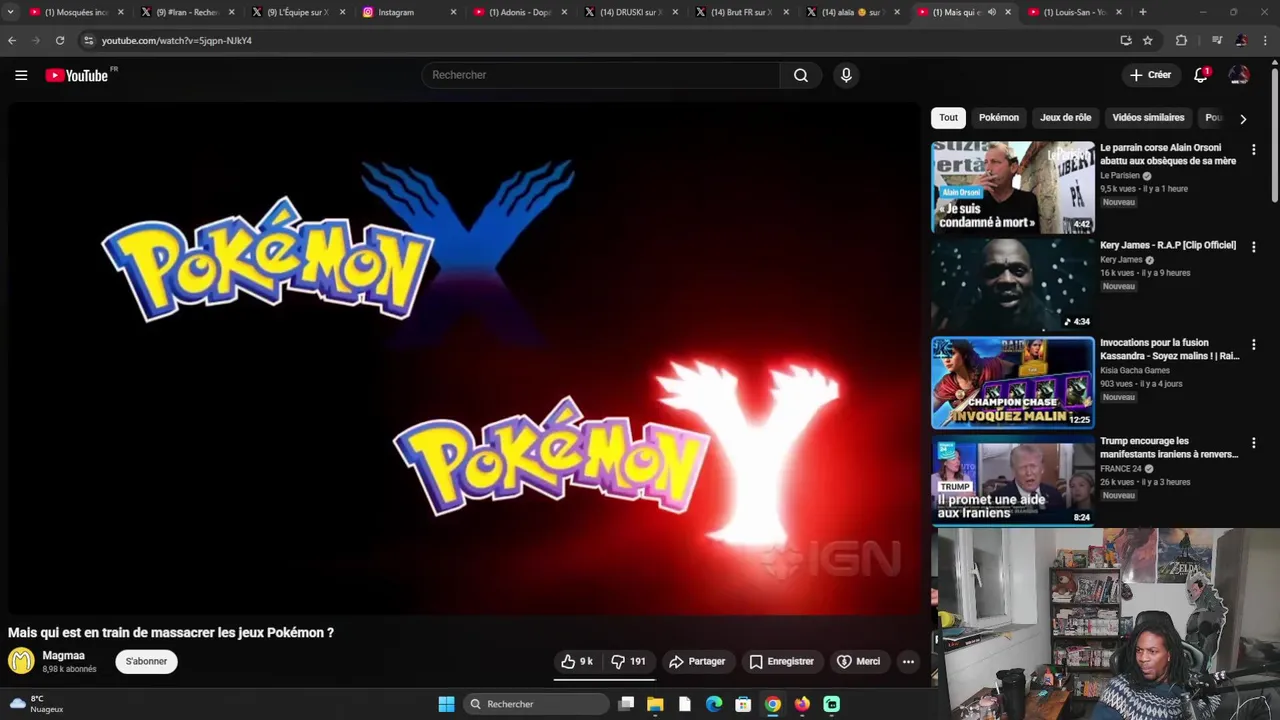Screen dimensions: 1280x720
Task: Open the Alain Orsoni video thumbnail
Action: click(x=1012, y=187)
